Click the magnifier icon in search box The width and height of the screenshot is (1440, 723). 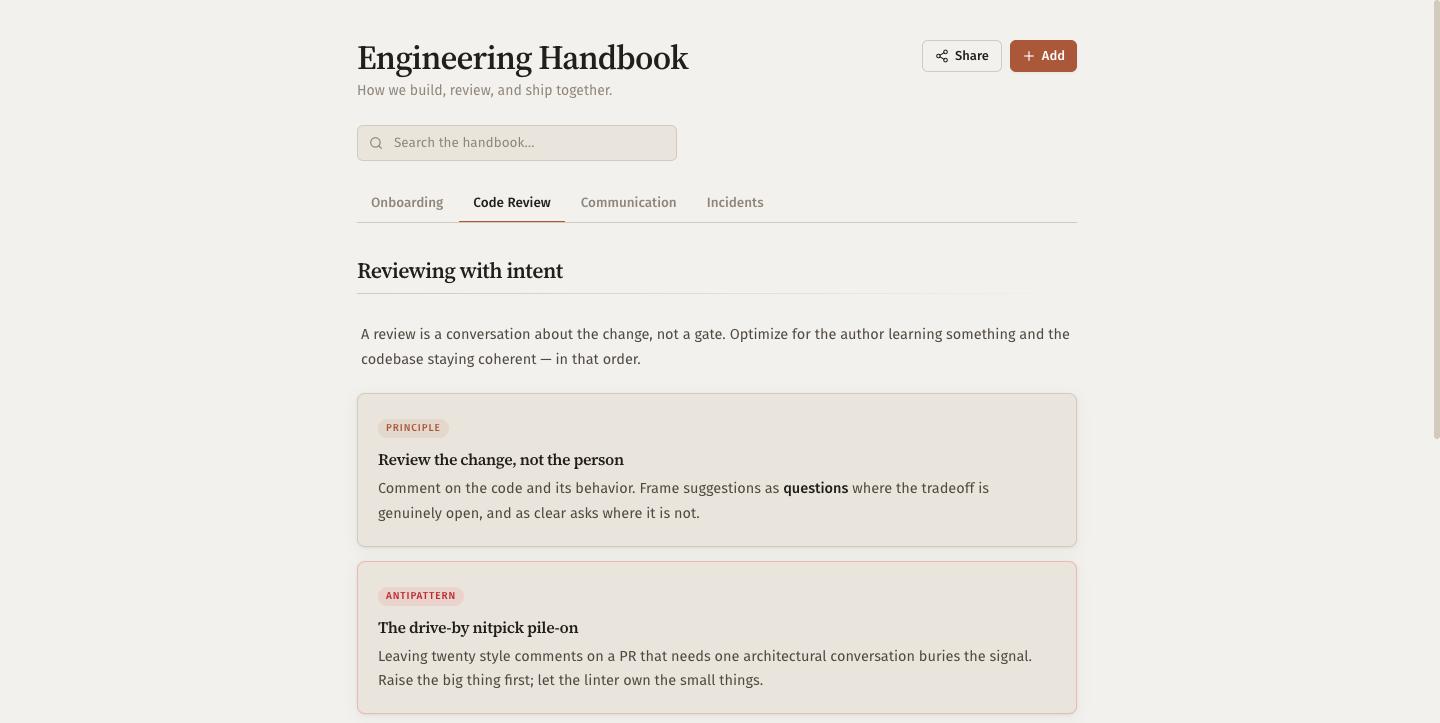coord(376,143)
